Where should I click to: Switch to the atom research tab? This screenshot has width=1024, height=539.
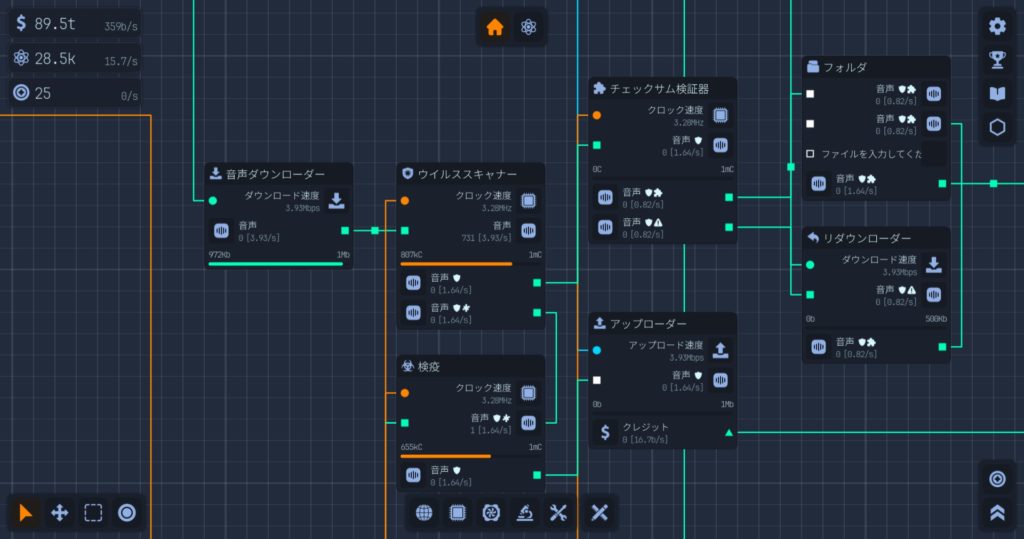pos(529,27)
